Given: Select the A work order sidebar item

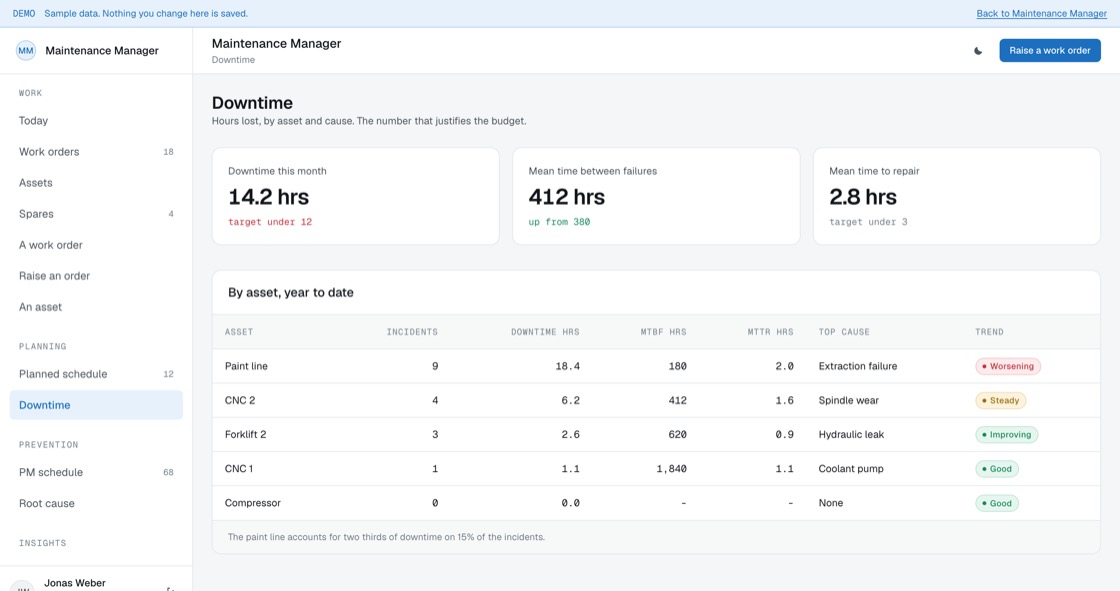Looking at the screenshot, I should click(x=96, y=245).
